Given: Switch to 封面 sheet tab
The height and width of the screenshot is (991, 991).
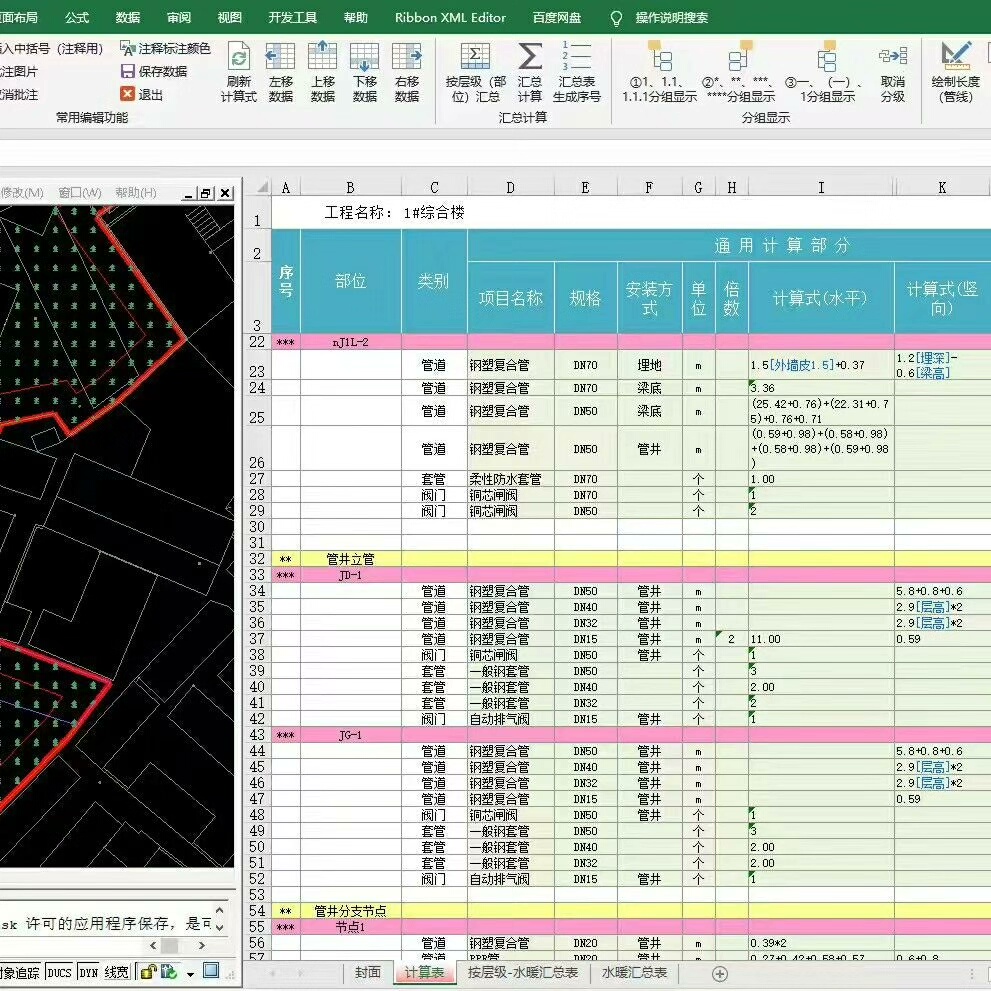Looking at the screenshot, I should (367, 972).
